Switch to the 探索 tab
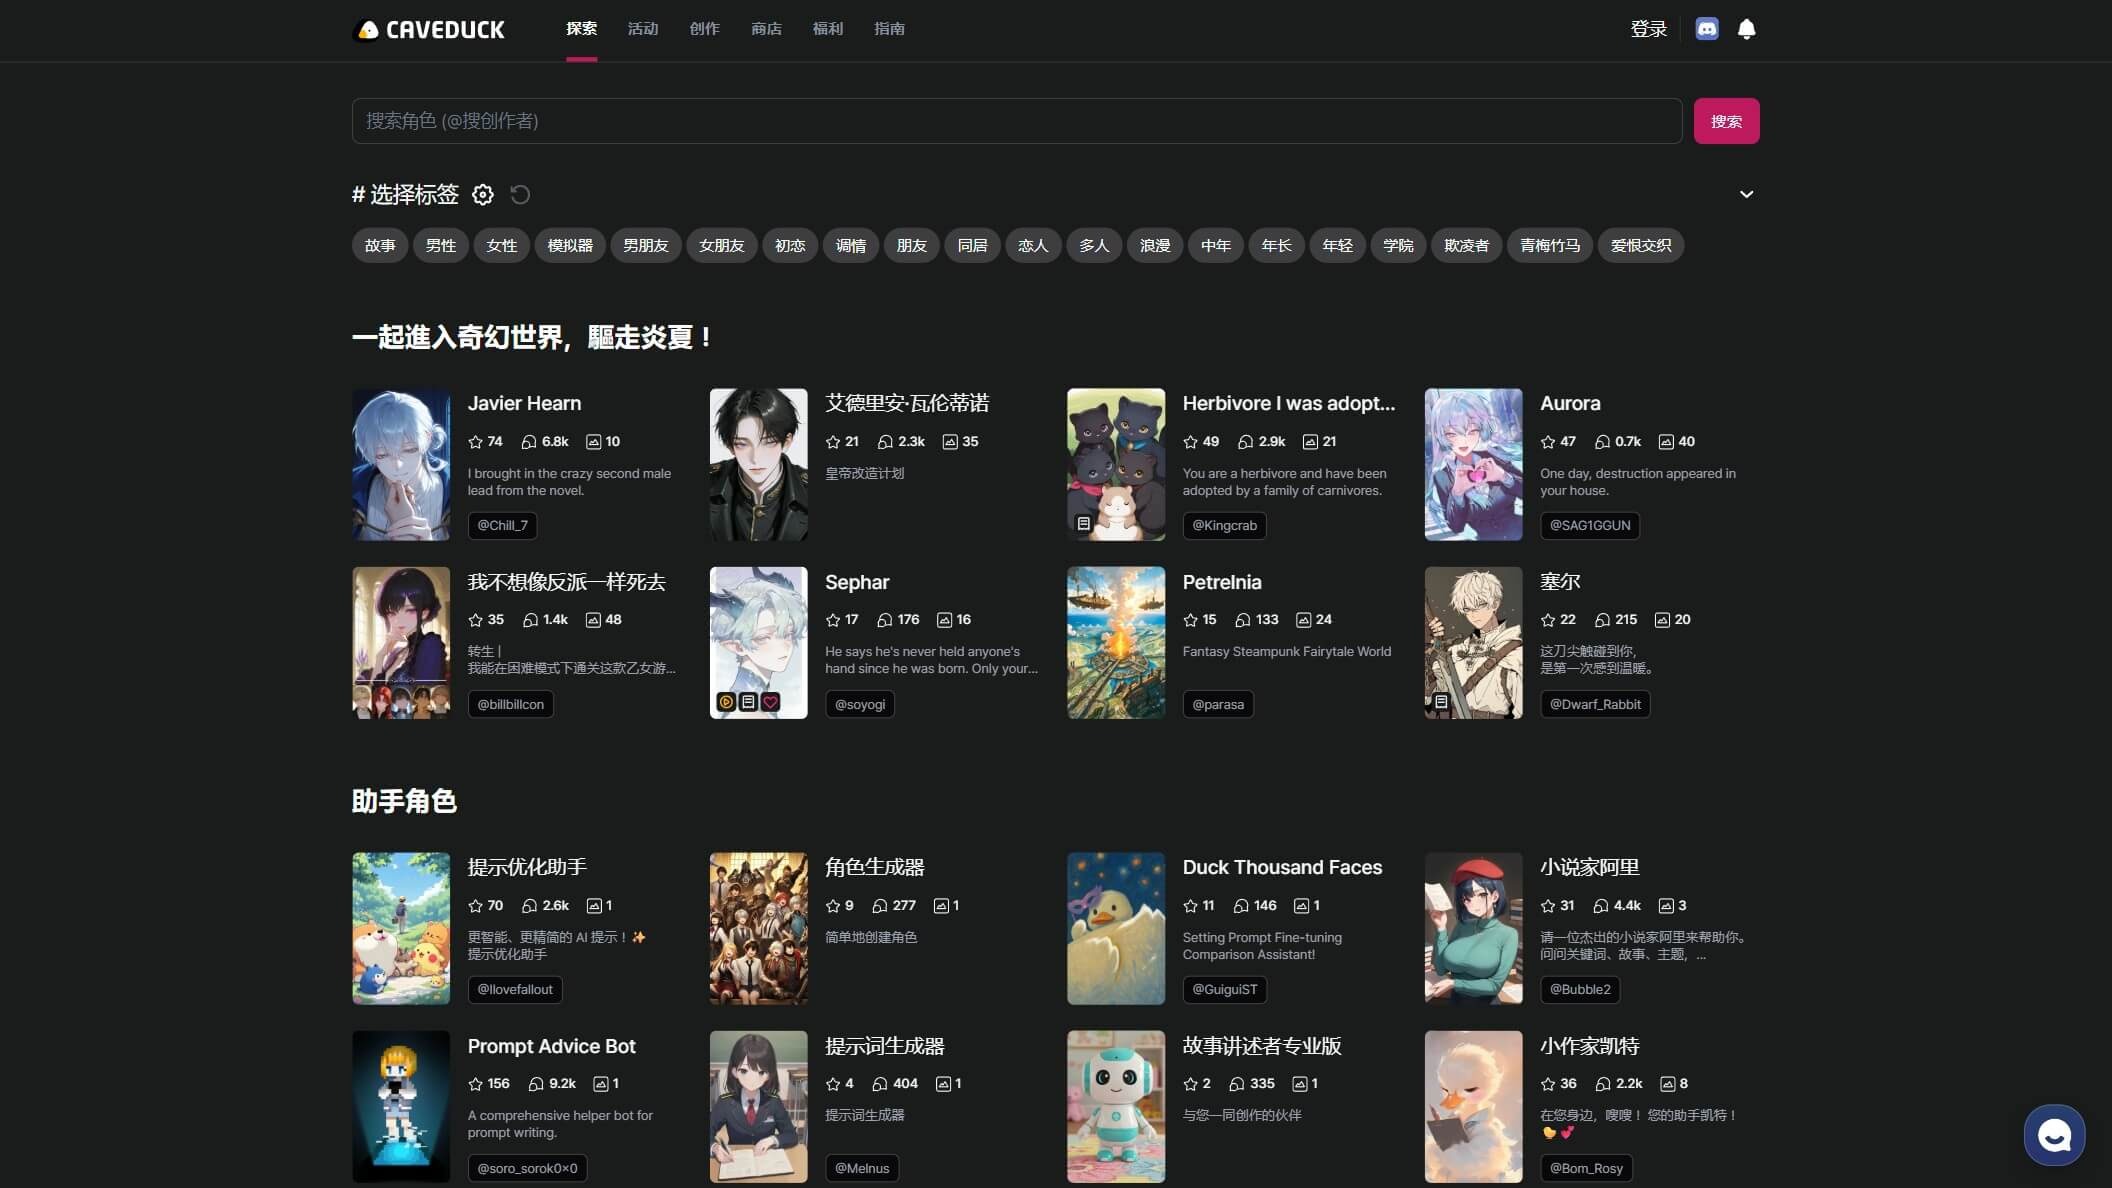This screenshot has height=1188, width=2112. pyautogui.click(x=582, y=29)
